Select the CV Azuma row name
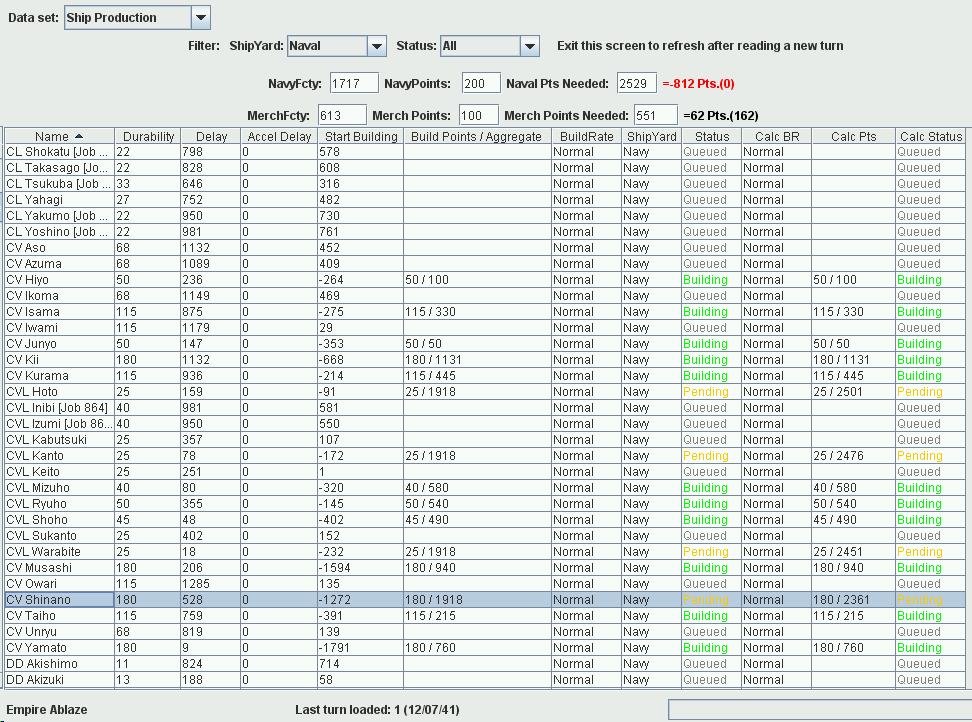Image resolution: width=972 pixels, height=722 pixels. (60, 264)
